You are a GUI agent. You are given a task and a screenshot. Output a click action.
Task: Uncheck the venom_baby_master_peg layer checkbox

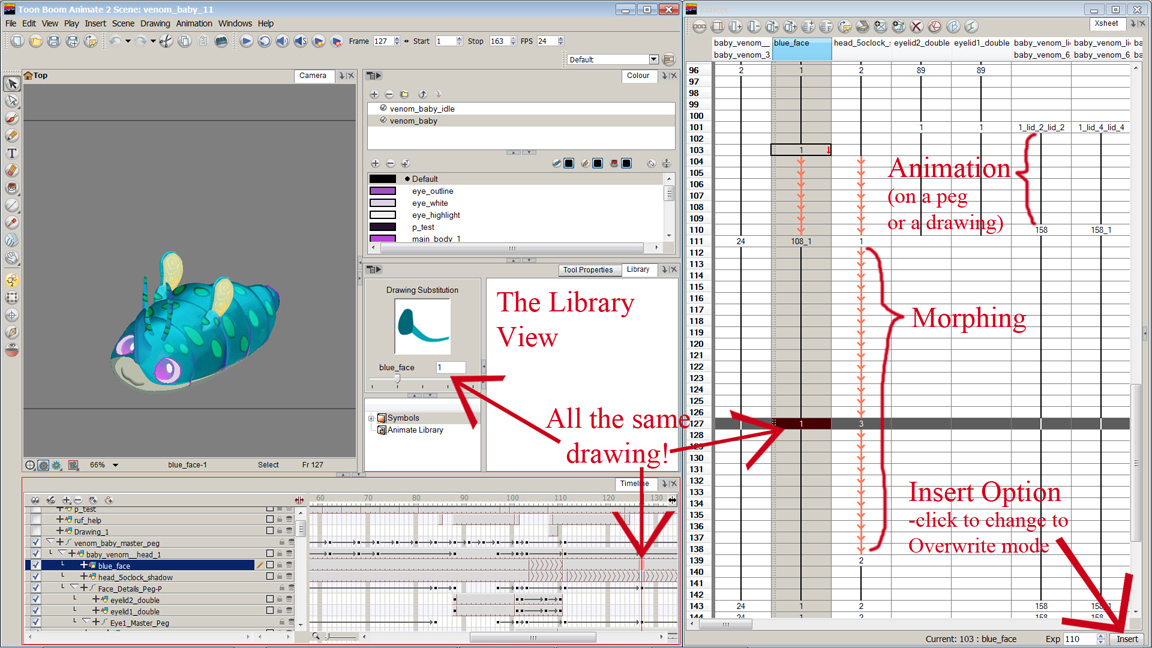(35, 543)
